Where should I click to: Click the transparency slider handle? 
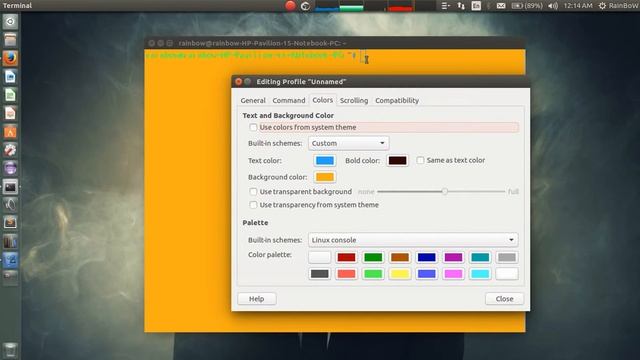445,191
